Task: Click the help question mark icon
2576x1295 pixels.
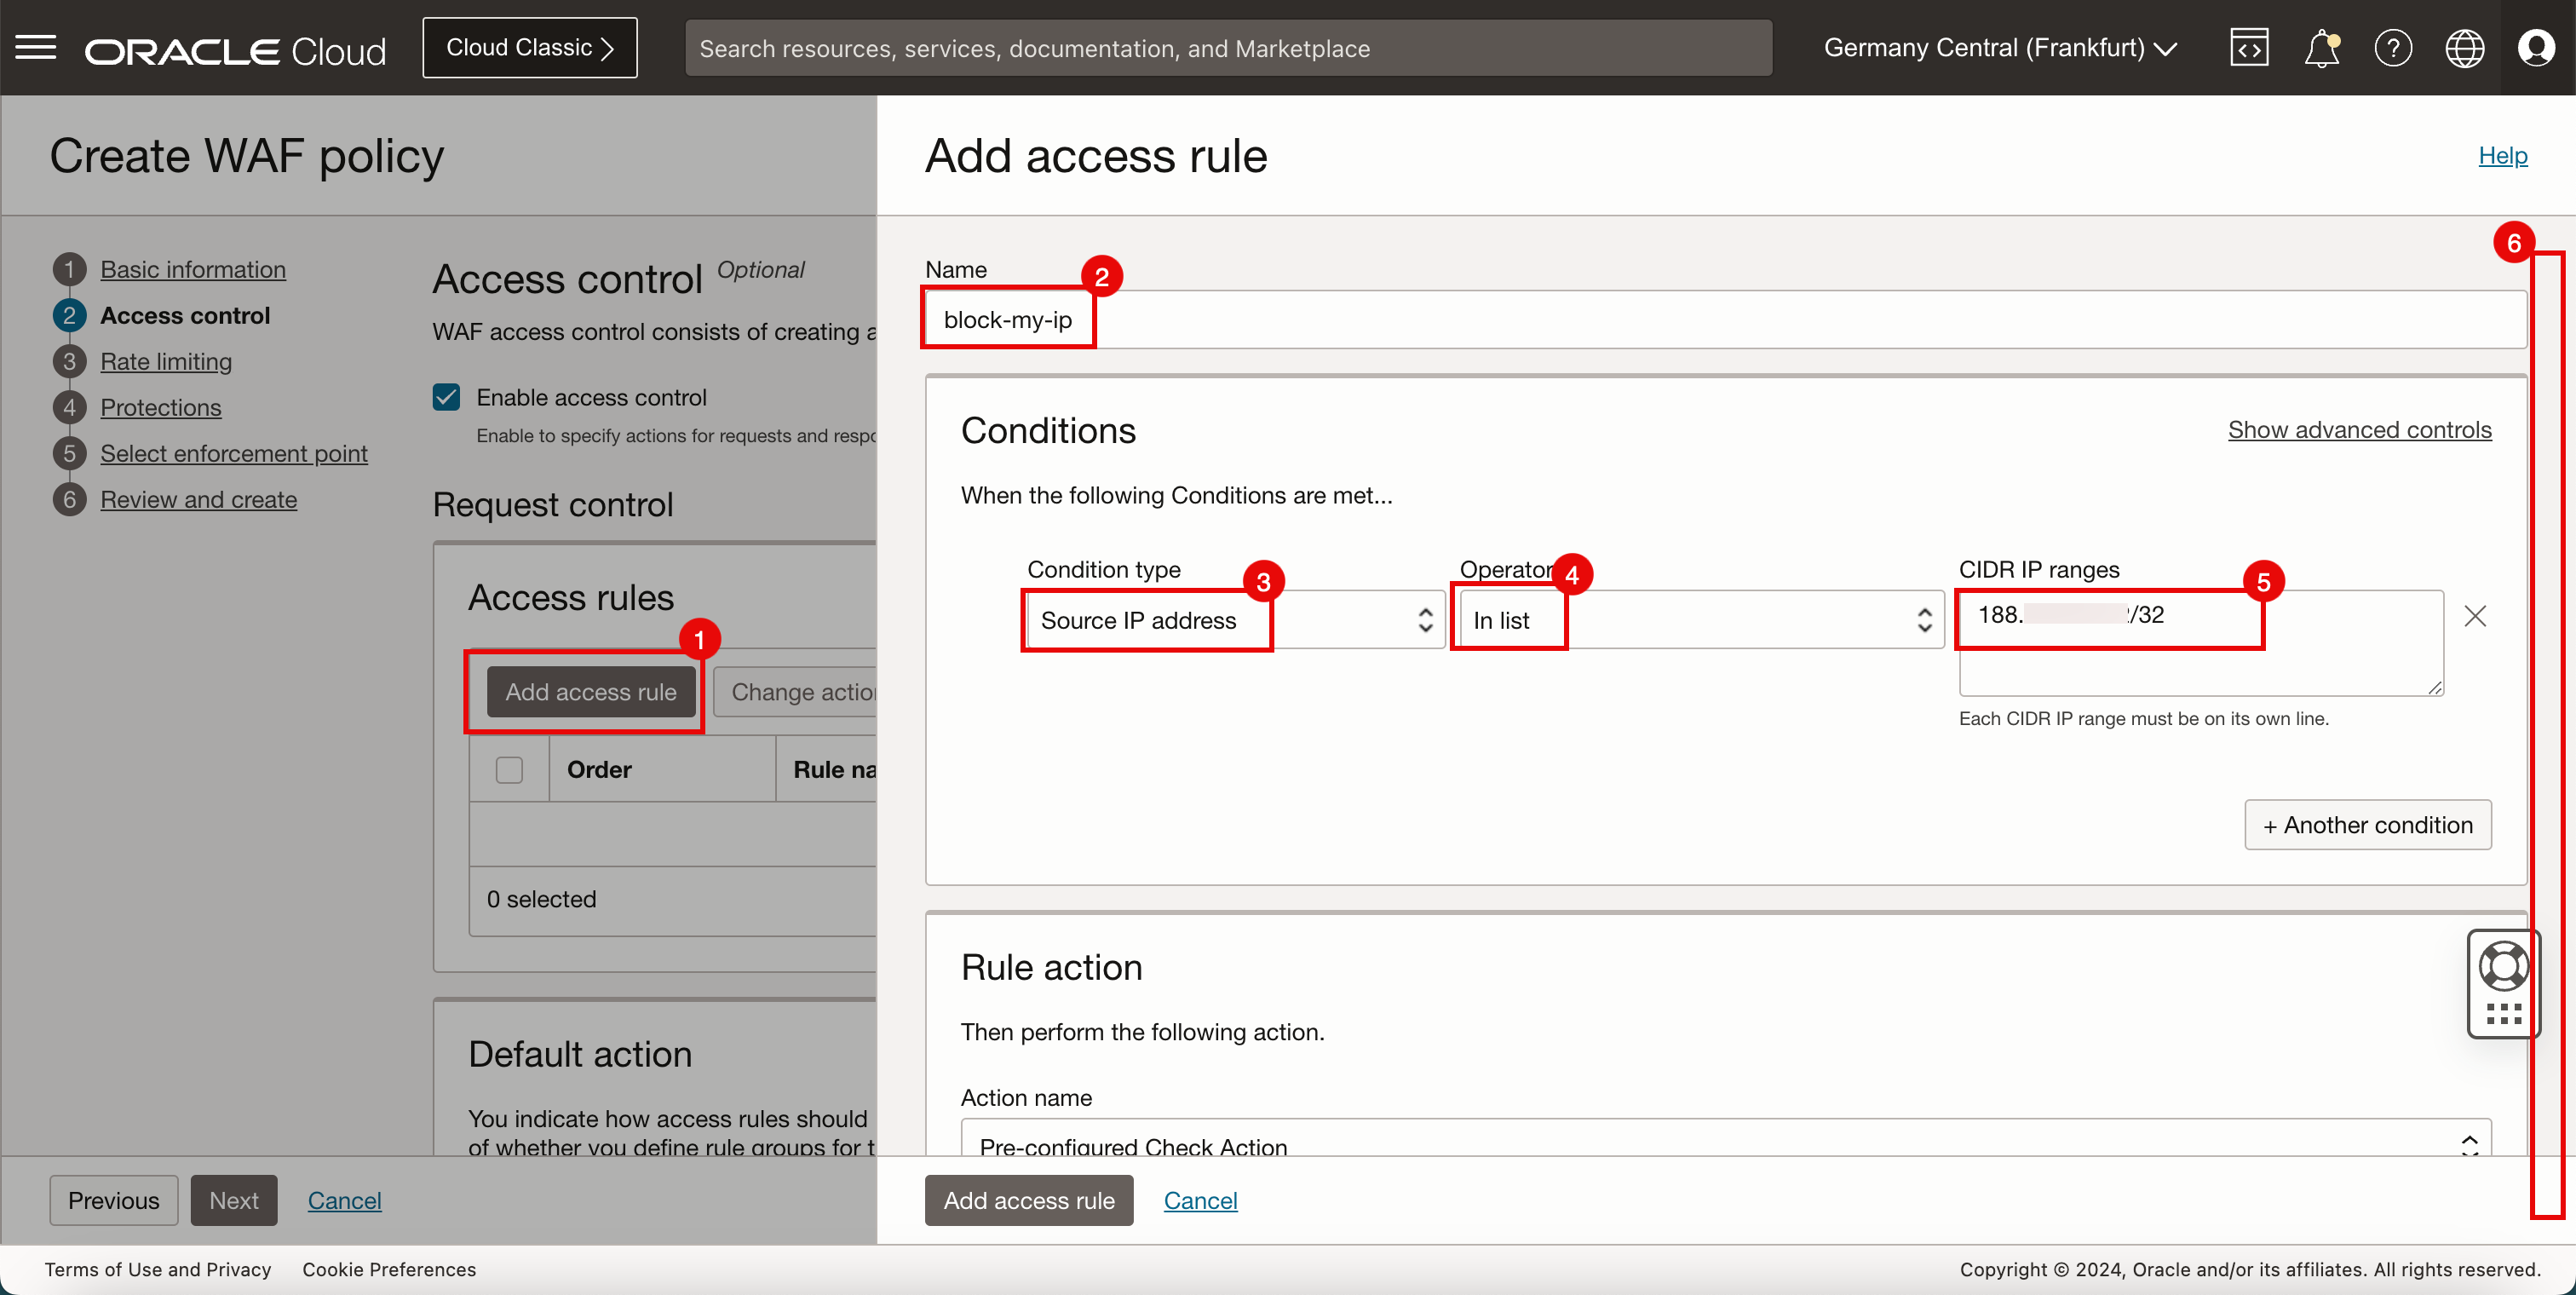Action: point(2393,48)
